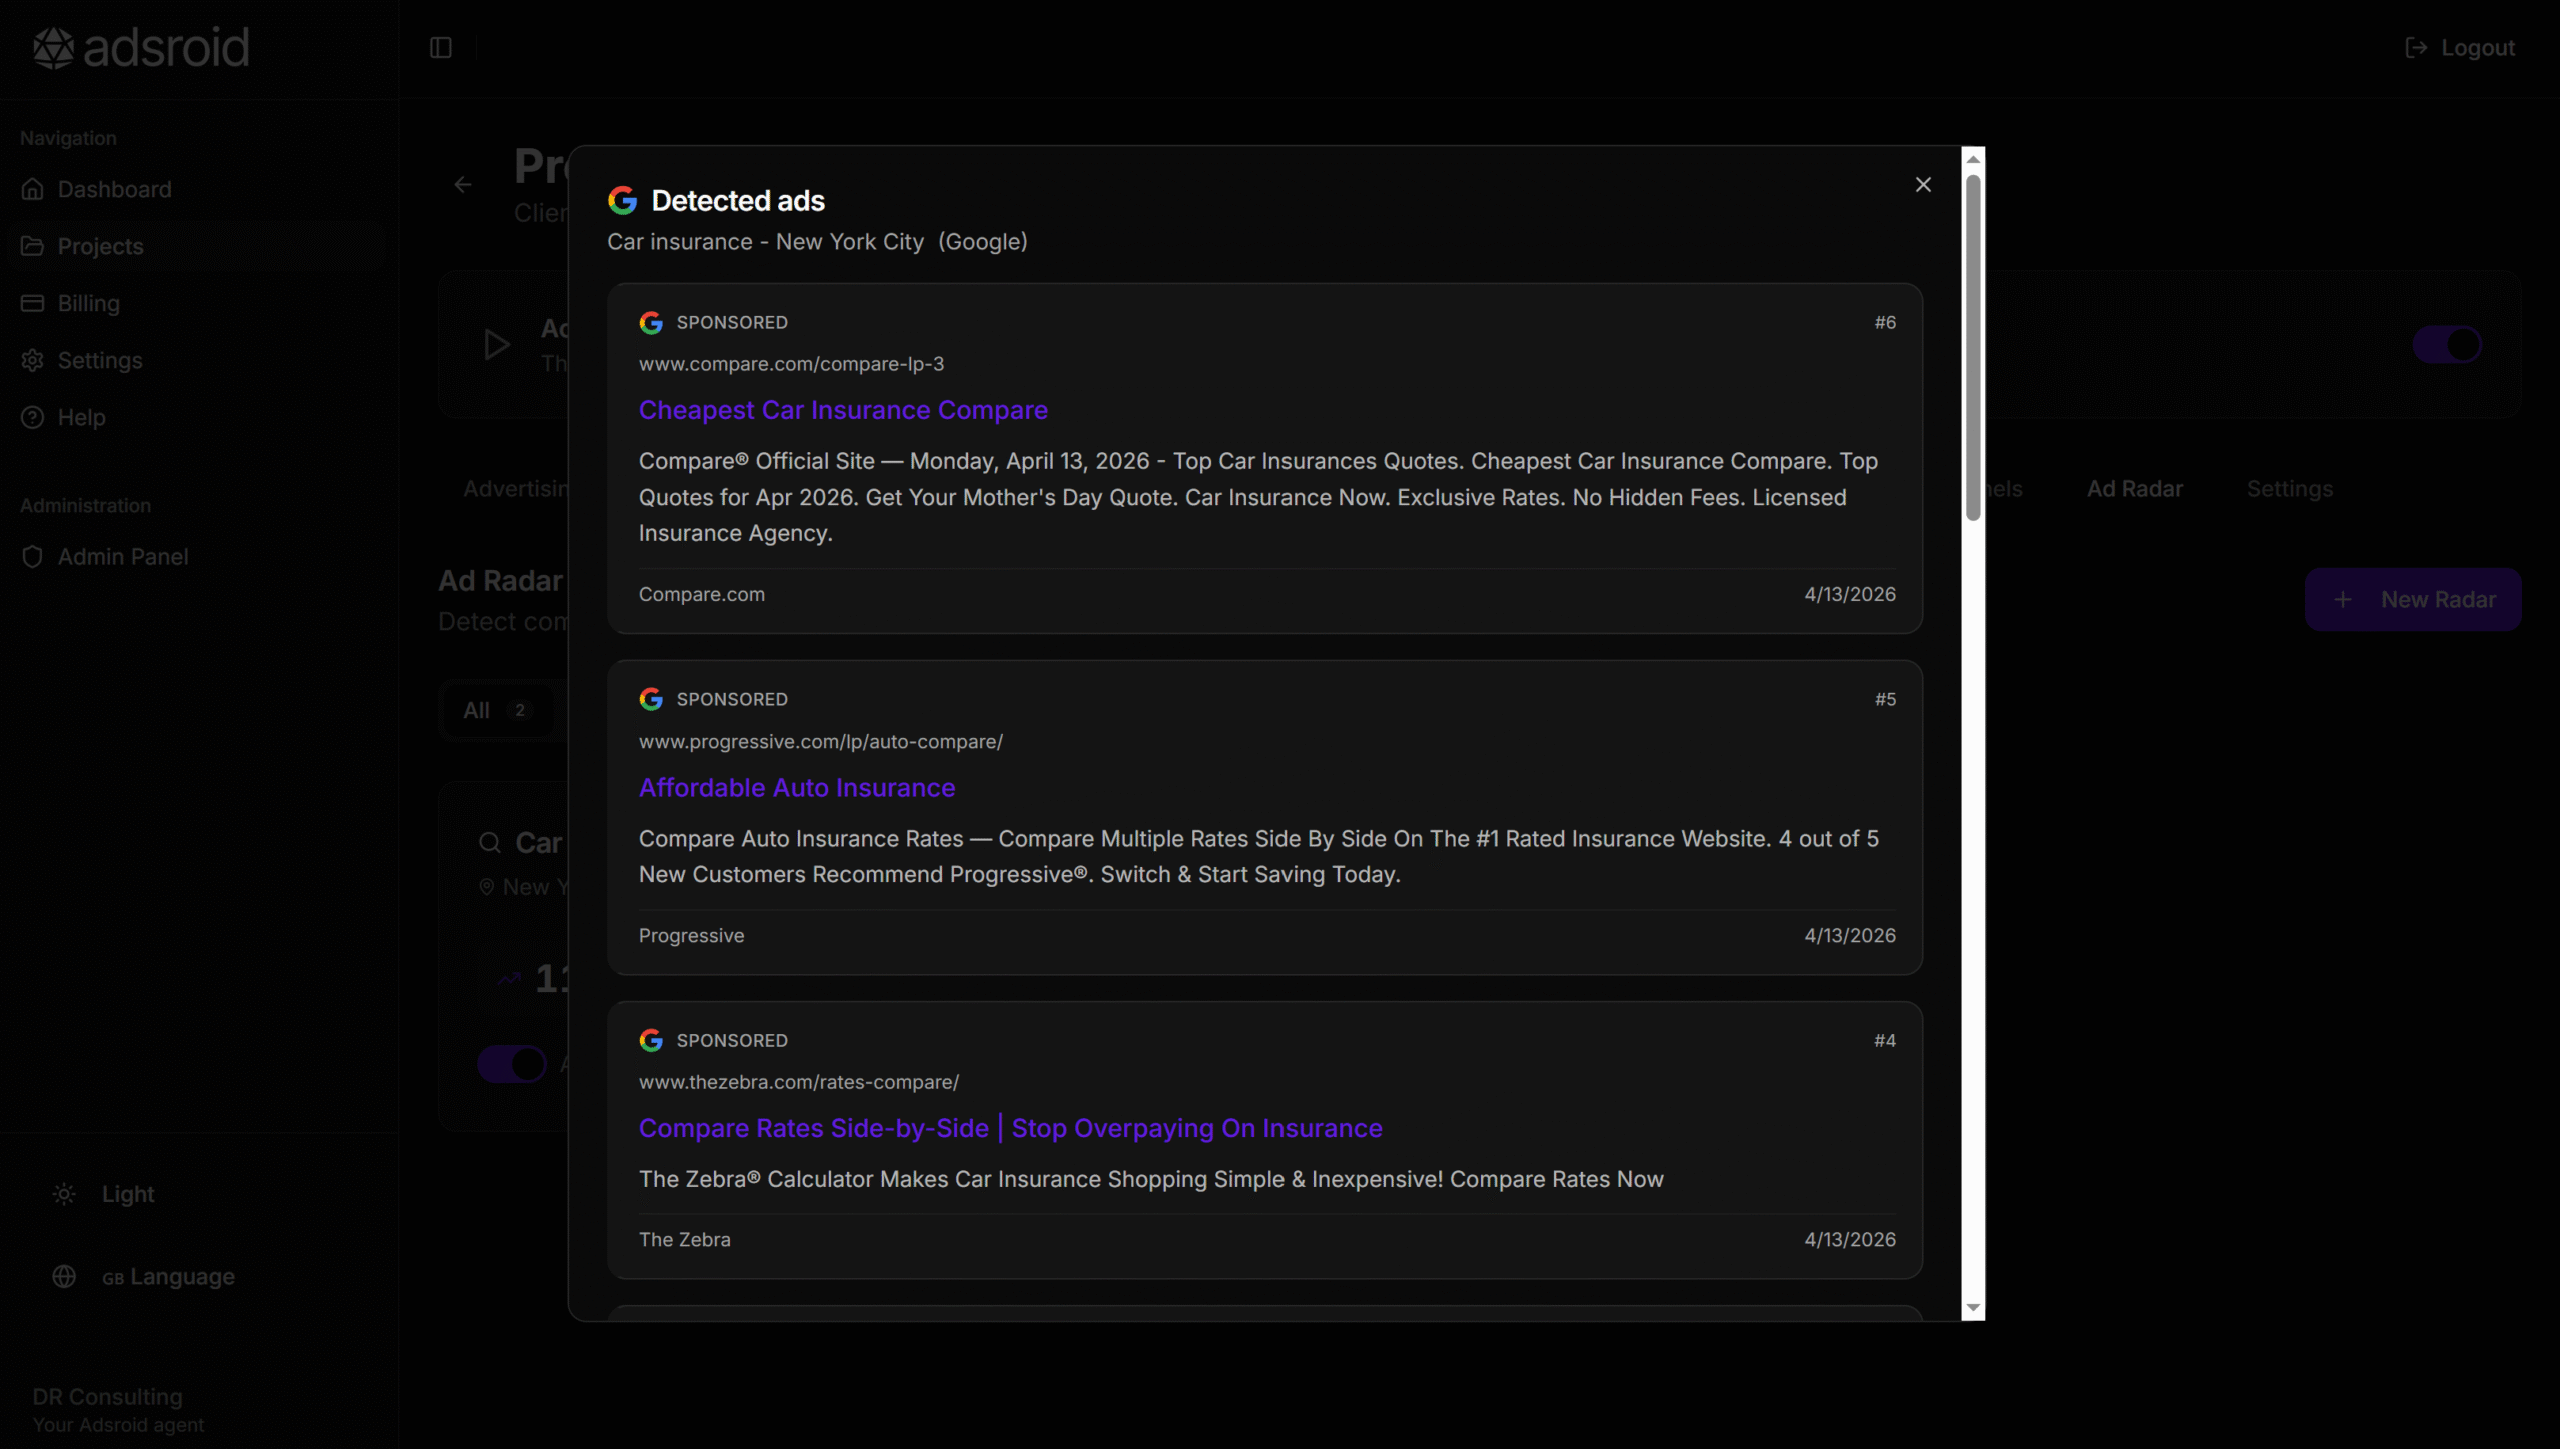Screen dimensions: 2560x1449
Task: Open the Billing page
Action: 88,303
